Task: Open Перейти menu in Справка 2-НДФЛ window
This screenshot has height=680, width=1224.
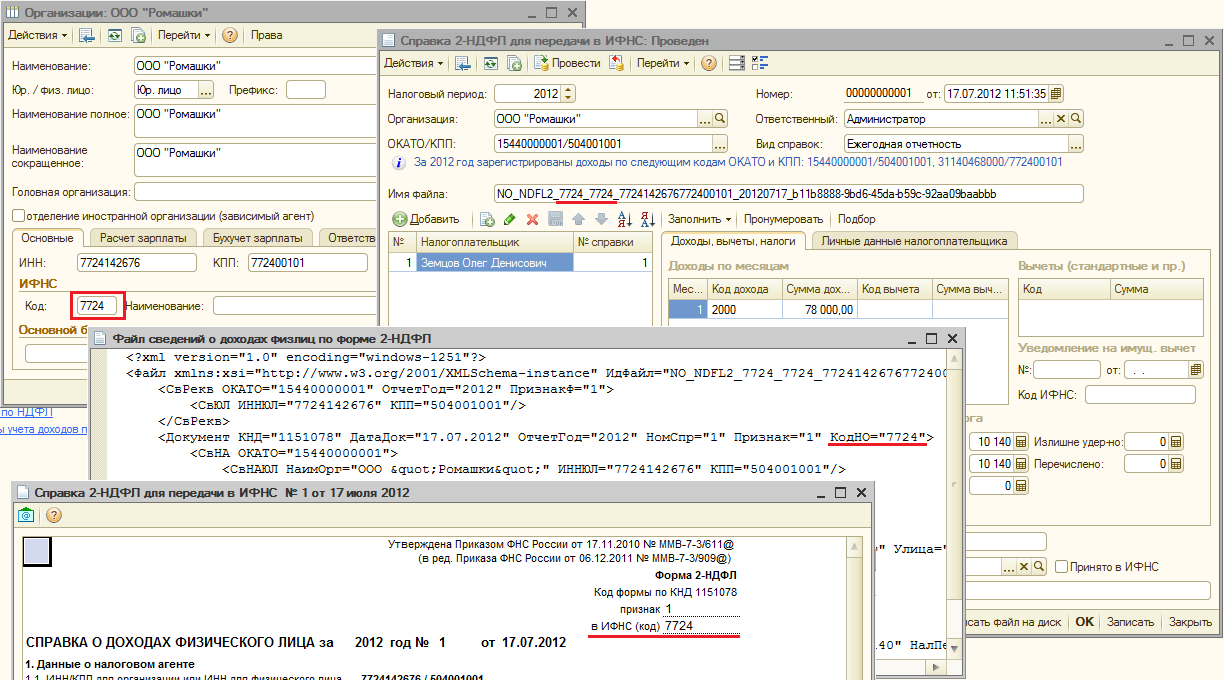Action: click(663, 63)
